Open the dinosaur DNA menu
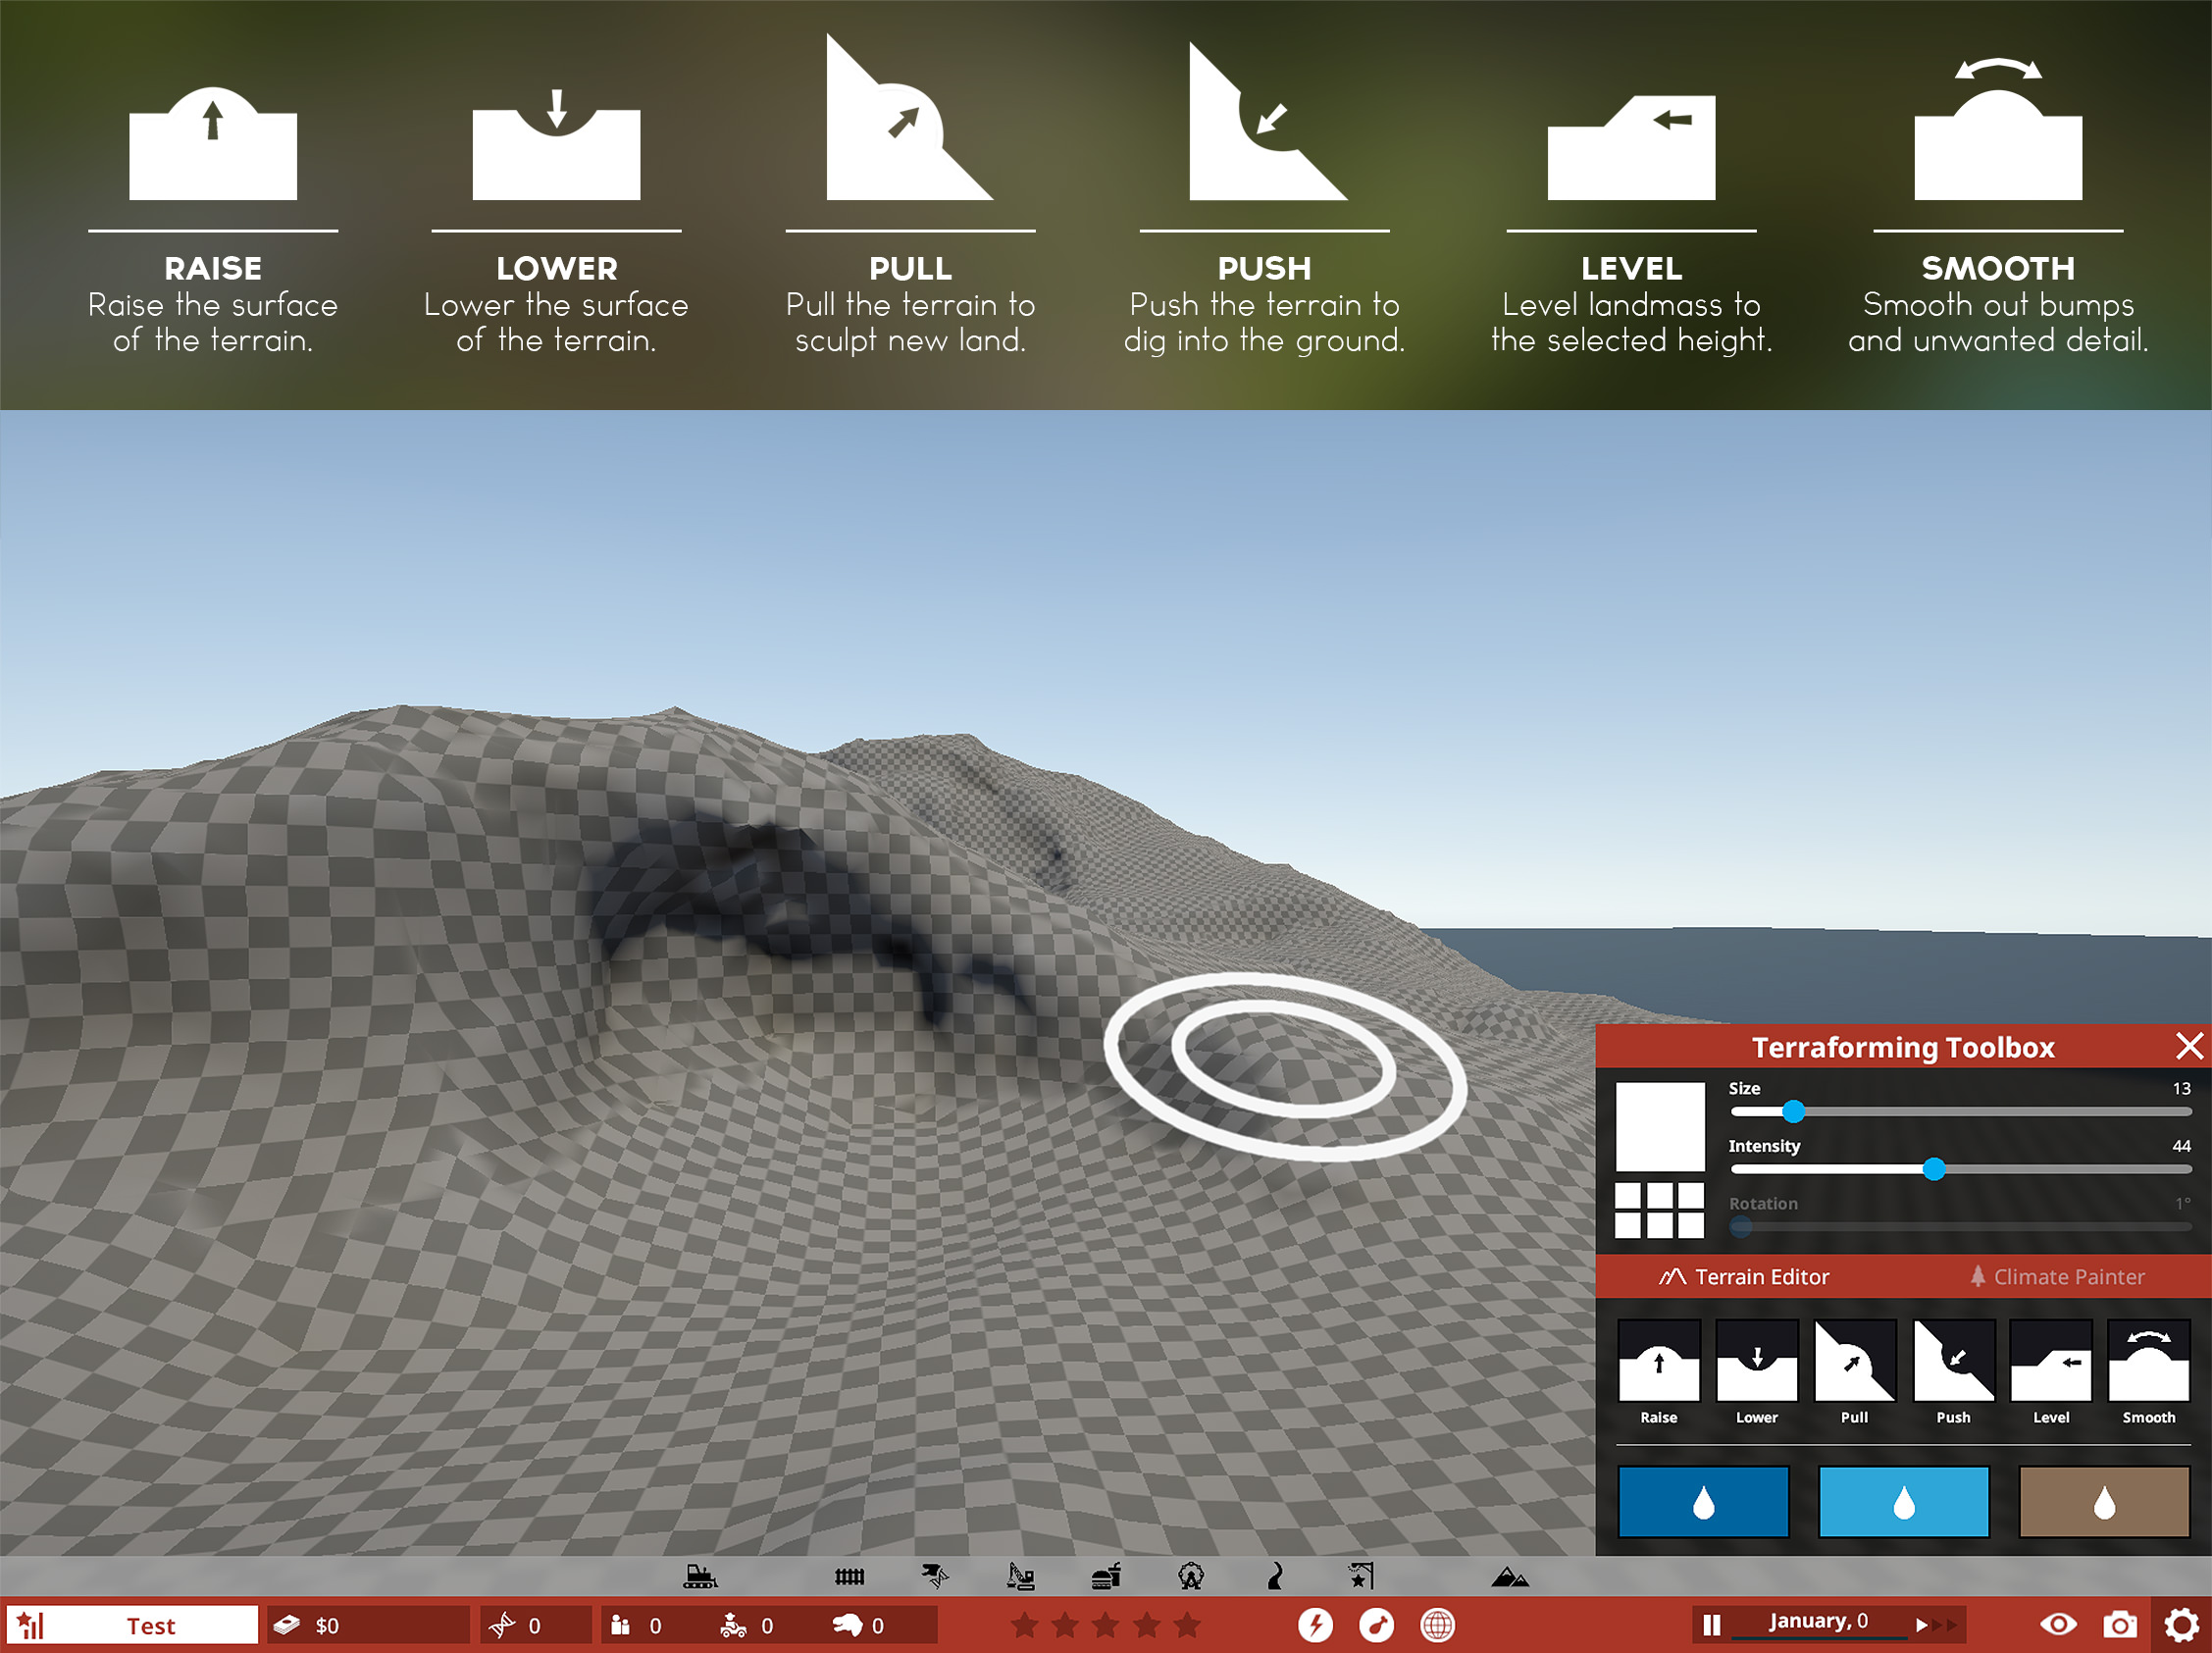Viewport: 2212px width, 1653px height. click(934, 1577)
